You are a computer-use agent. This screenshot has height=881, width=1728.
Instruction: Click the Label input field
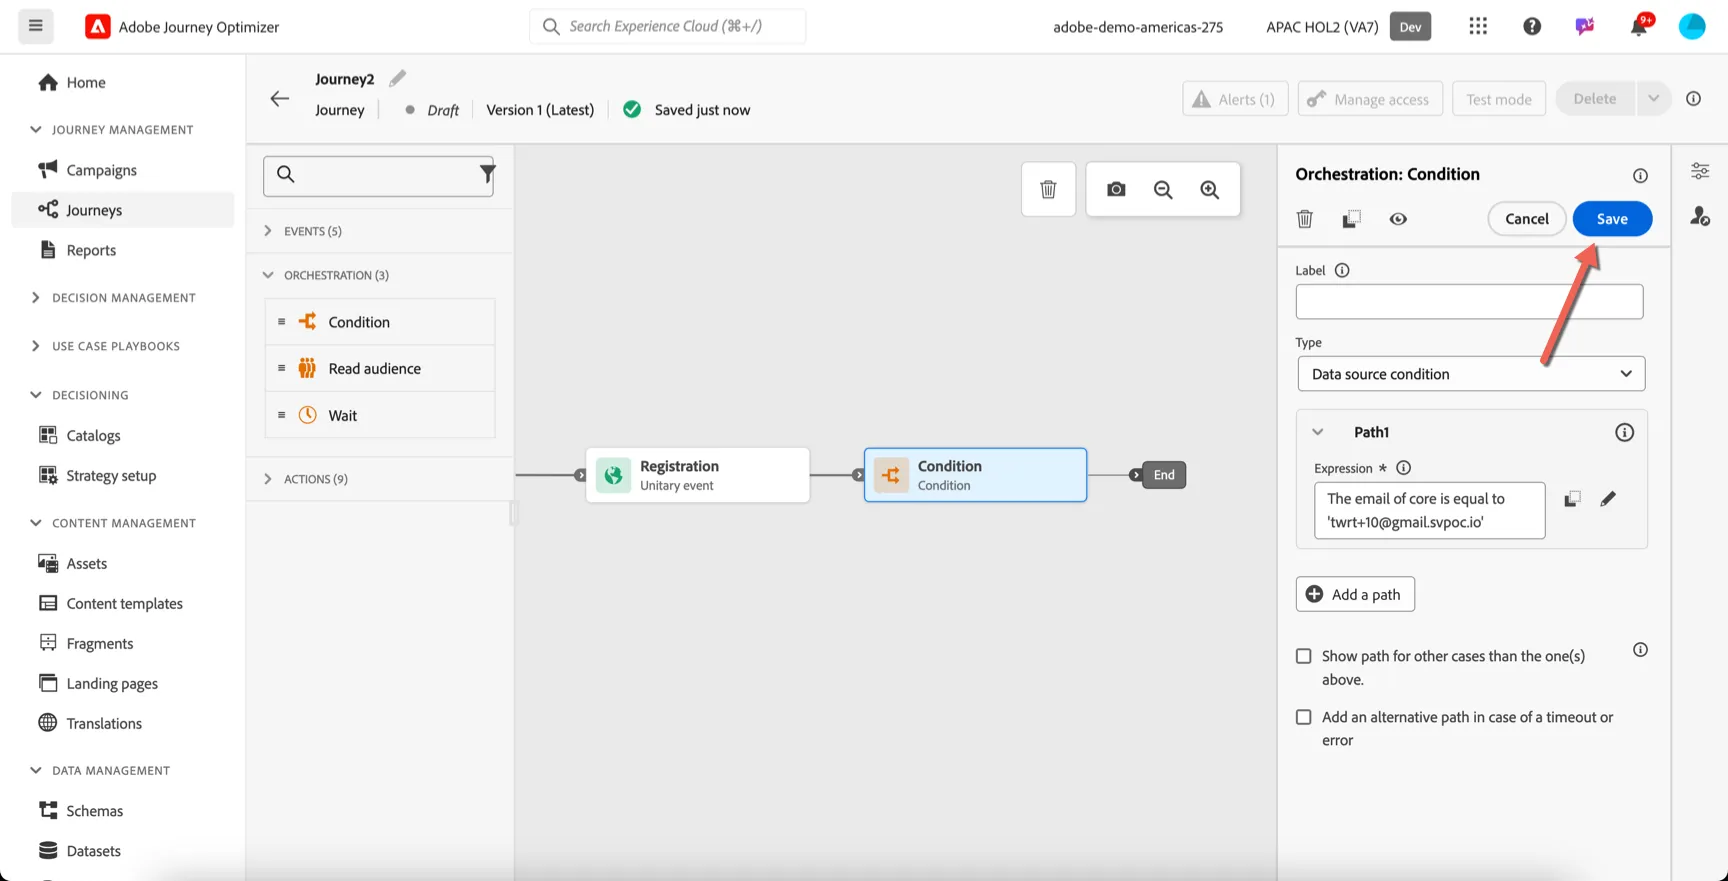tap(1469, 302)
